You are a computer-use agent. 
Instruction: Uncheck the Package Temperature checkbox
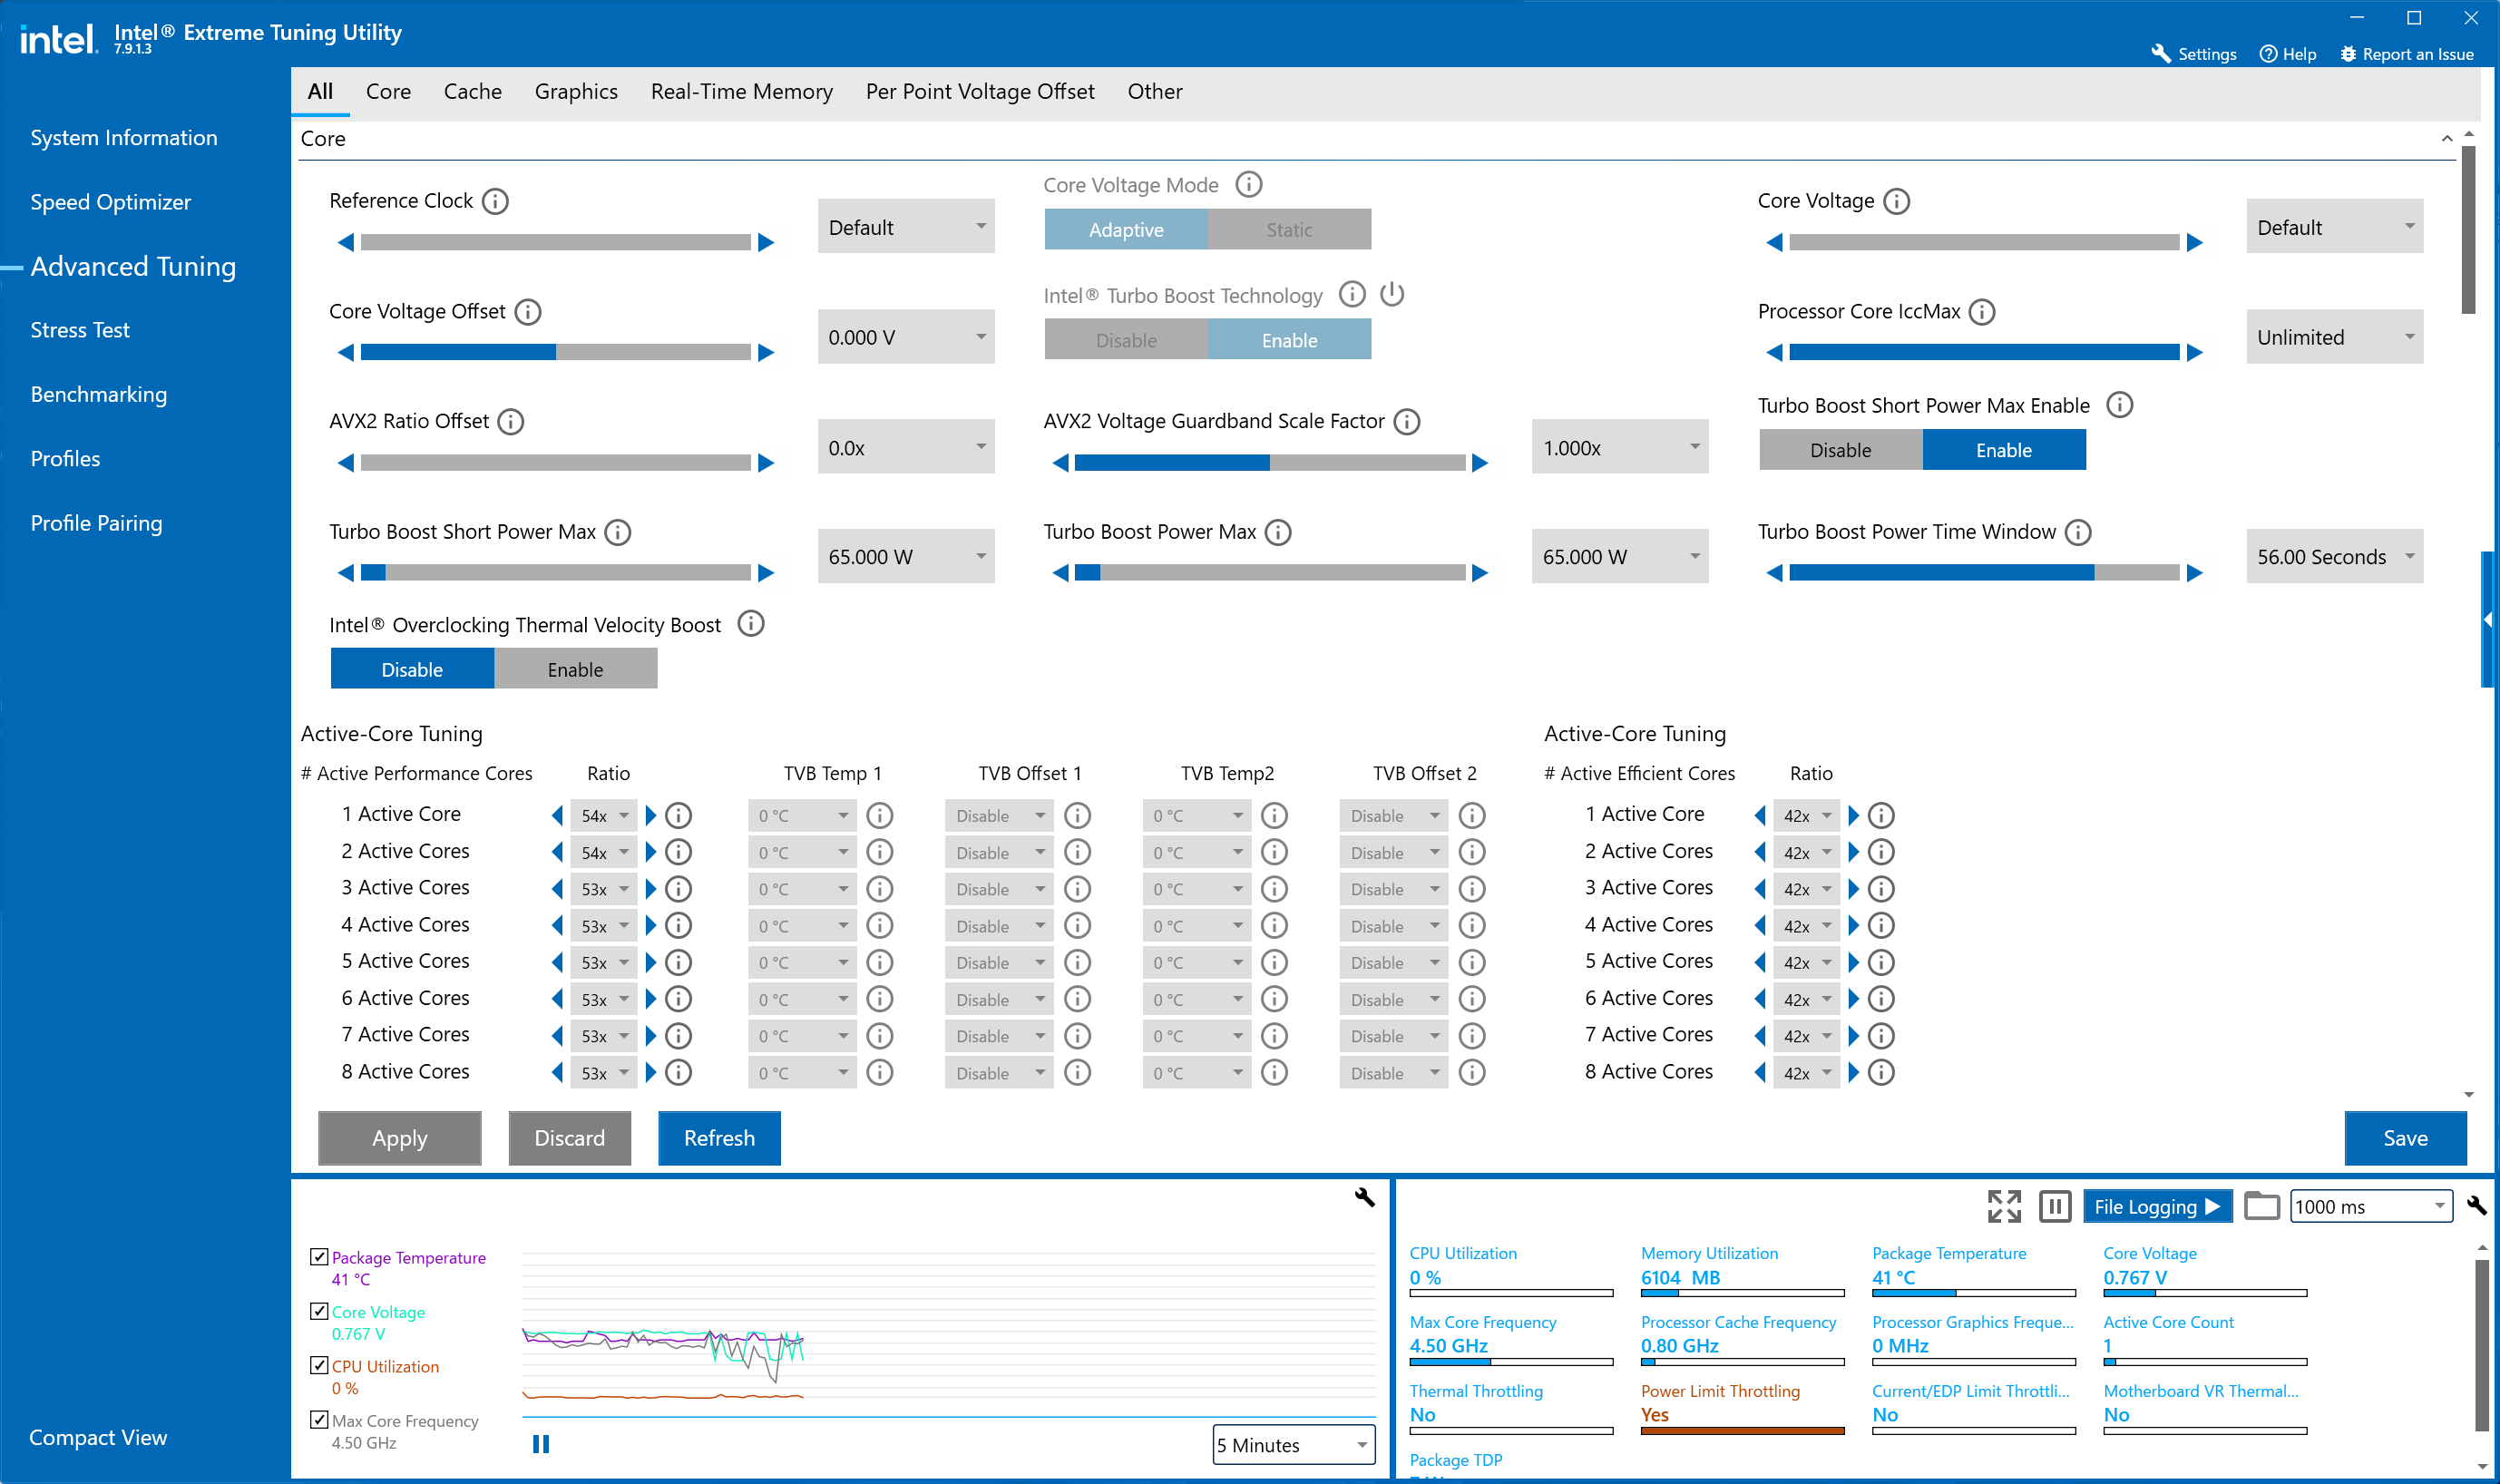point(319,1257)
